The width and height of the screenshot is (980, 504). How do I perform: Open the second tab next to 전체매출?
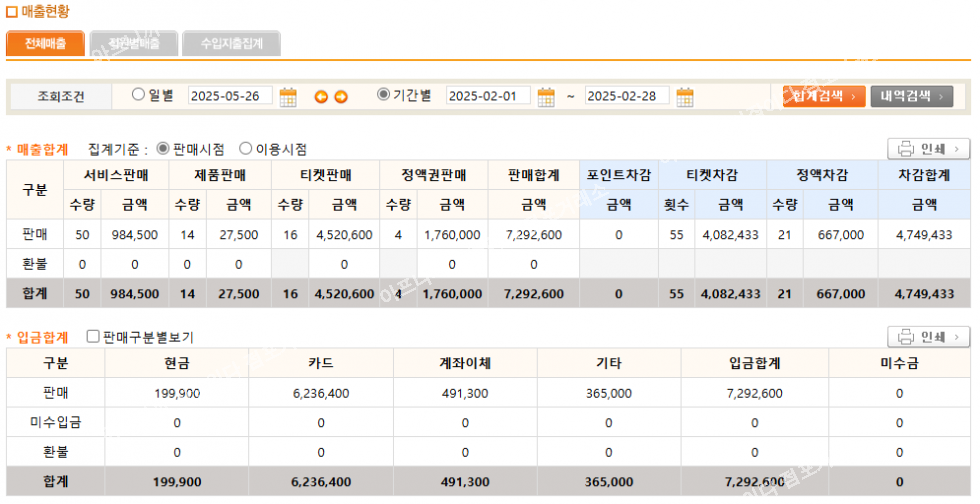point(134,43)
